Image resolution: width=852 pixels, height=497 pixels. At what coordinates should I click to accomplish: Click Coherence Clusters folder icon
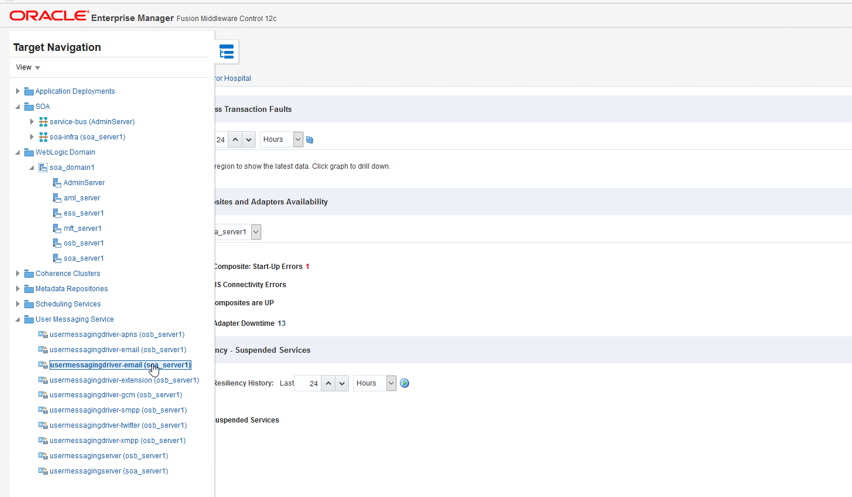(29, 273)
